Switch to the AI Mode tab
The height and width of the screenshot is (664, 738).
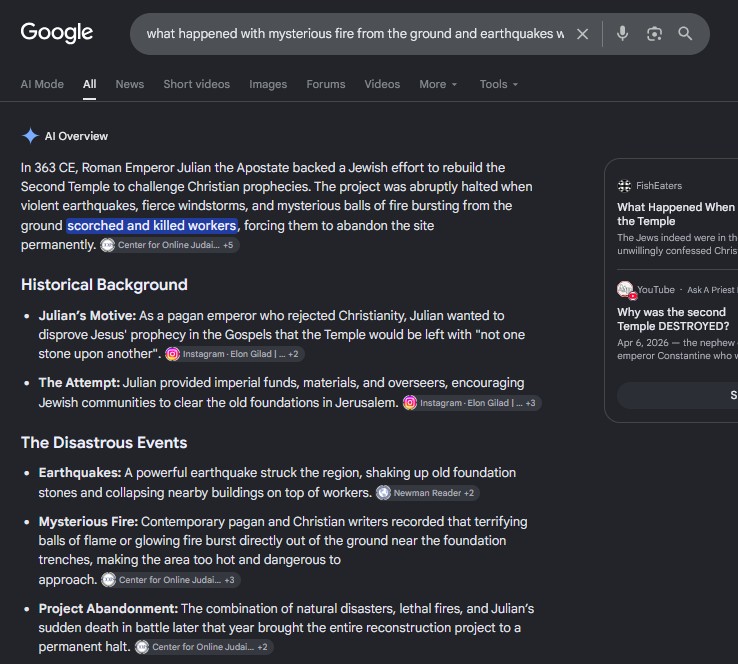click(42, 84)
